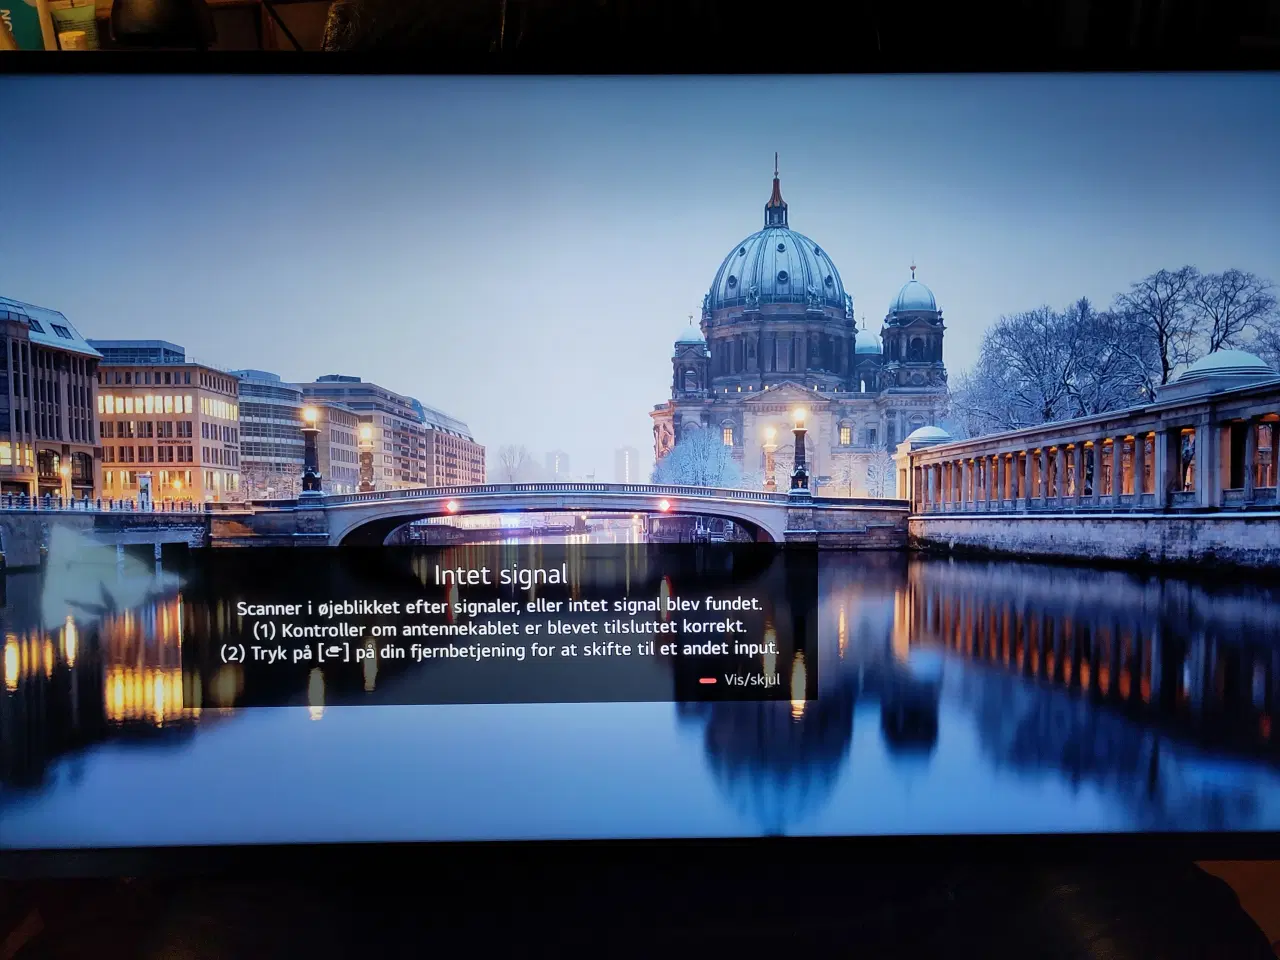This screenshot has height=960, width=1280.
Task: Click step (2) about switching input
Action: [x=499, y=651]
